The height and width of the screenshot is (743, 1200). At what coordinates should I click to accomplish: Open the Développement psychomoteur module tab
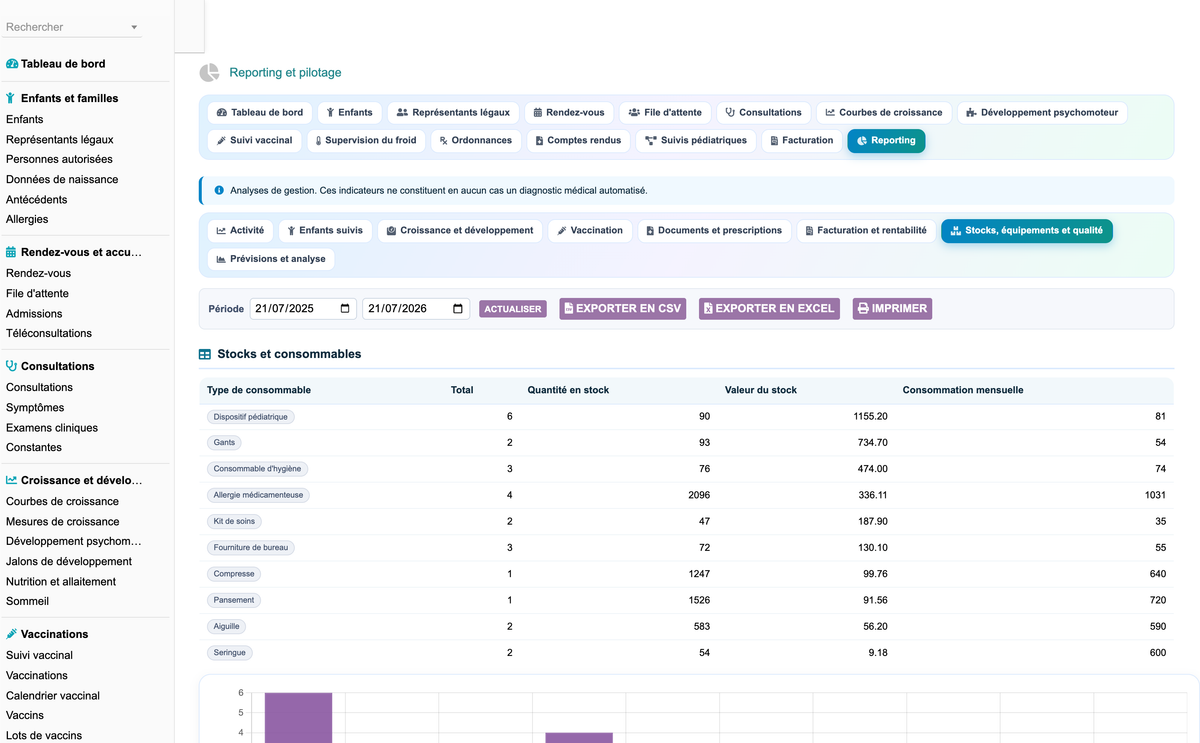click(1043, 112)
